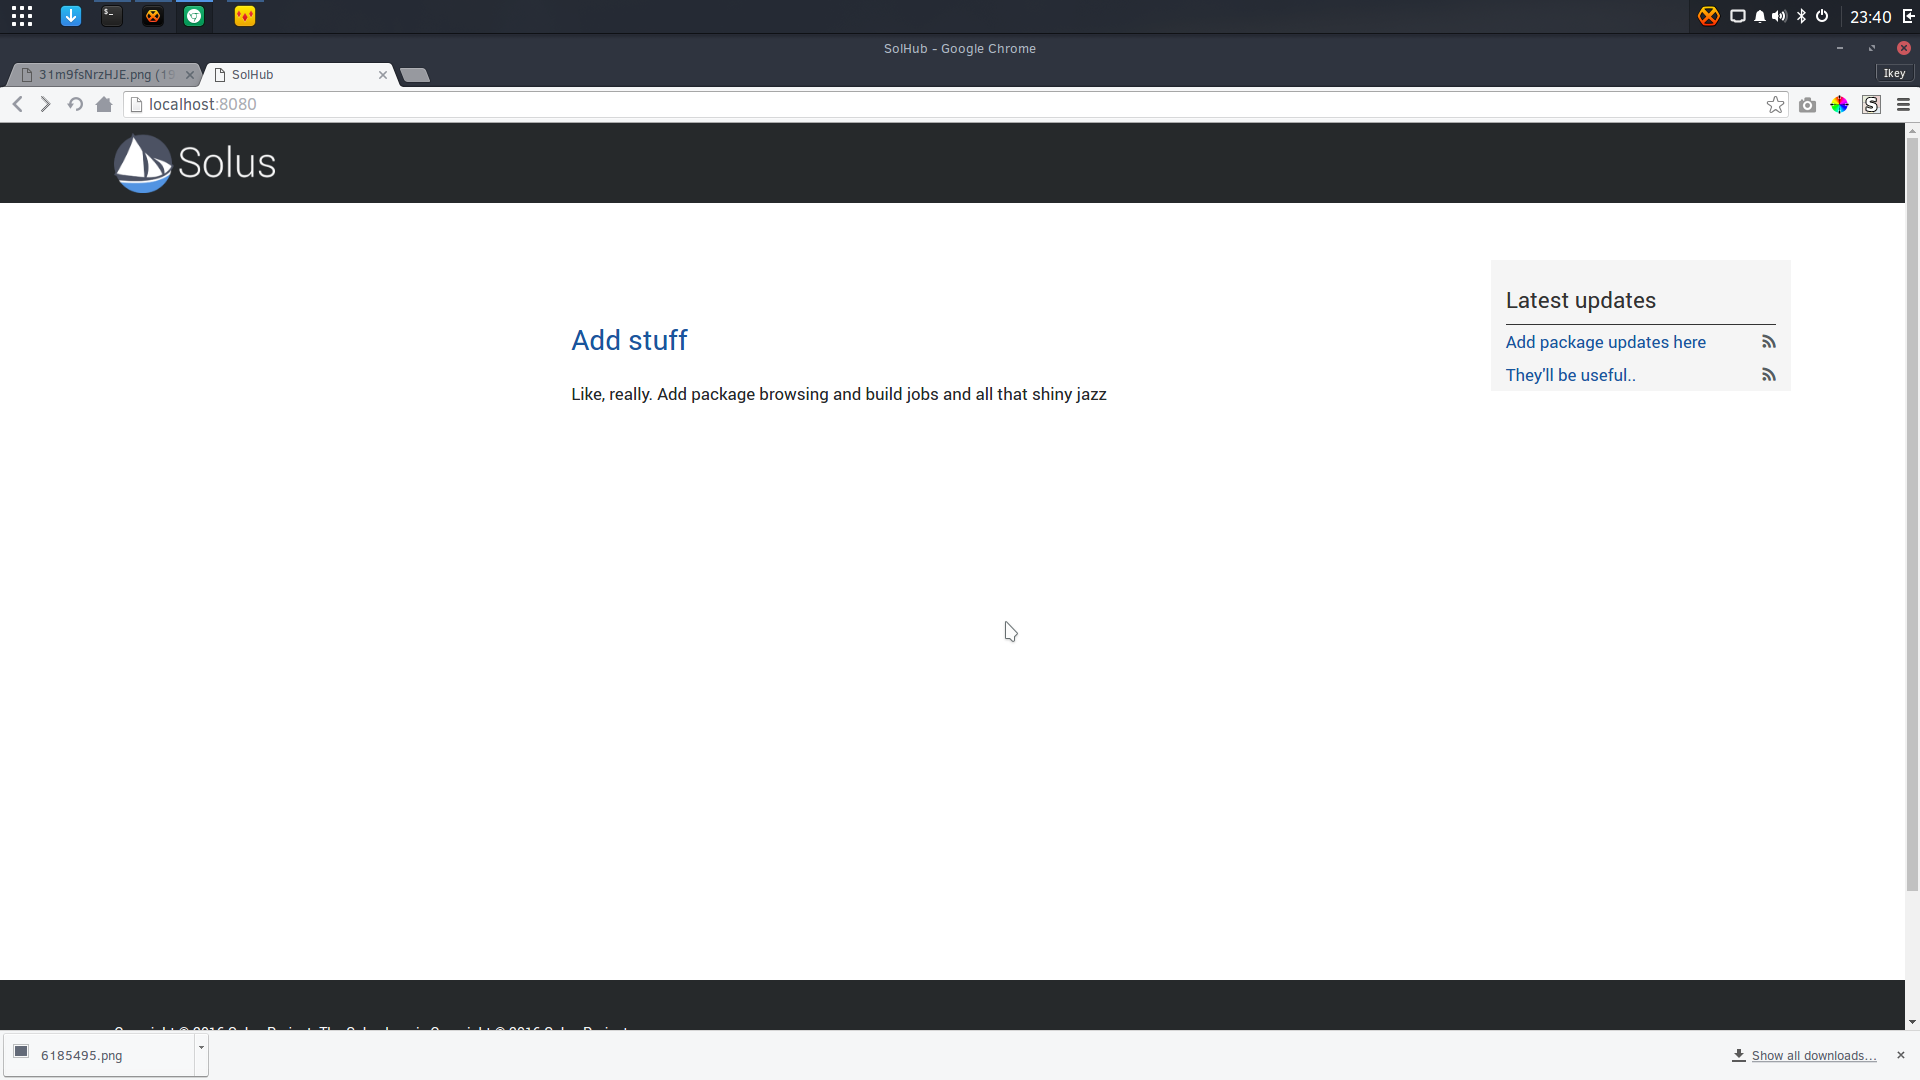Click the Latest updates heading
This screenshot has height=1080, width=1920.
click(x=1580, y=300)
